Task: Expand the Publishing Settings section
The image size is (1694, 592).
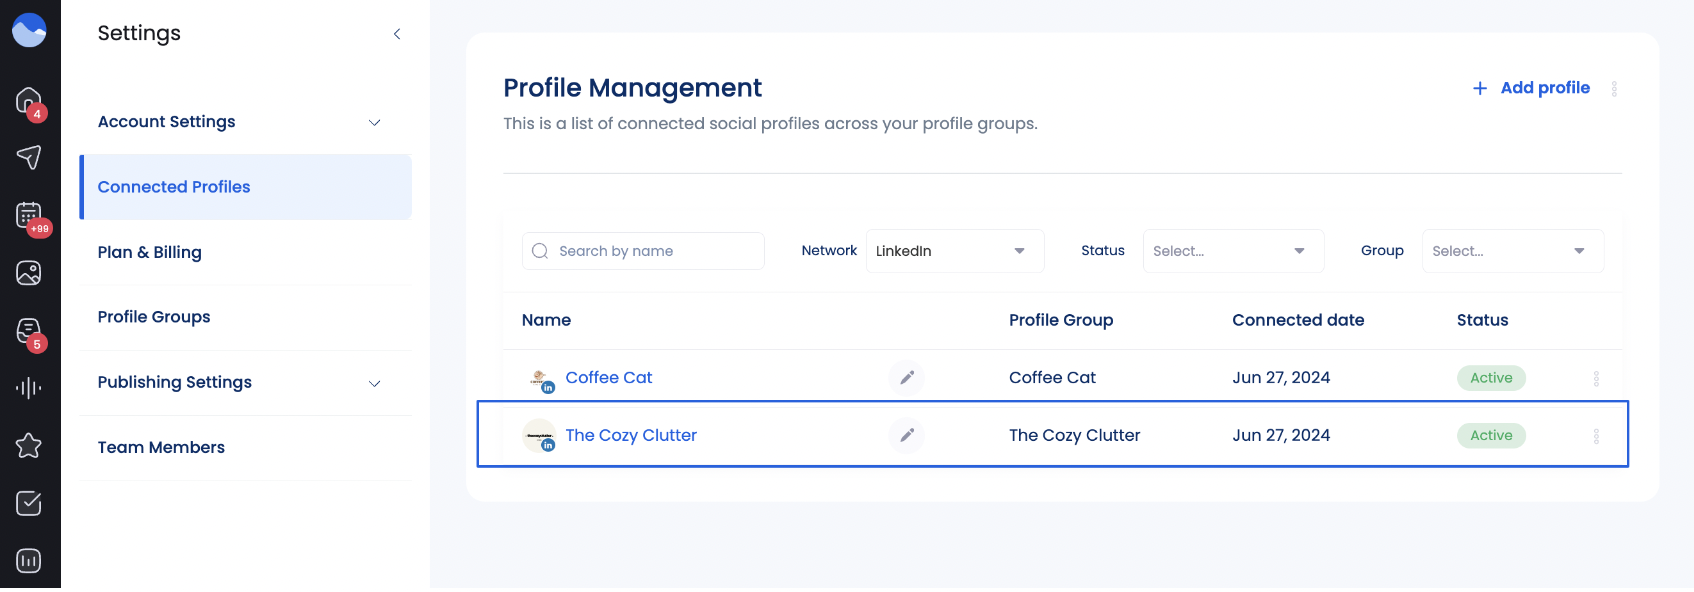Action: pos(244,382)
